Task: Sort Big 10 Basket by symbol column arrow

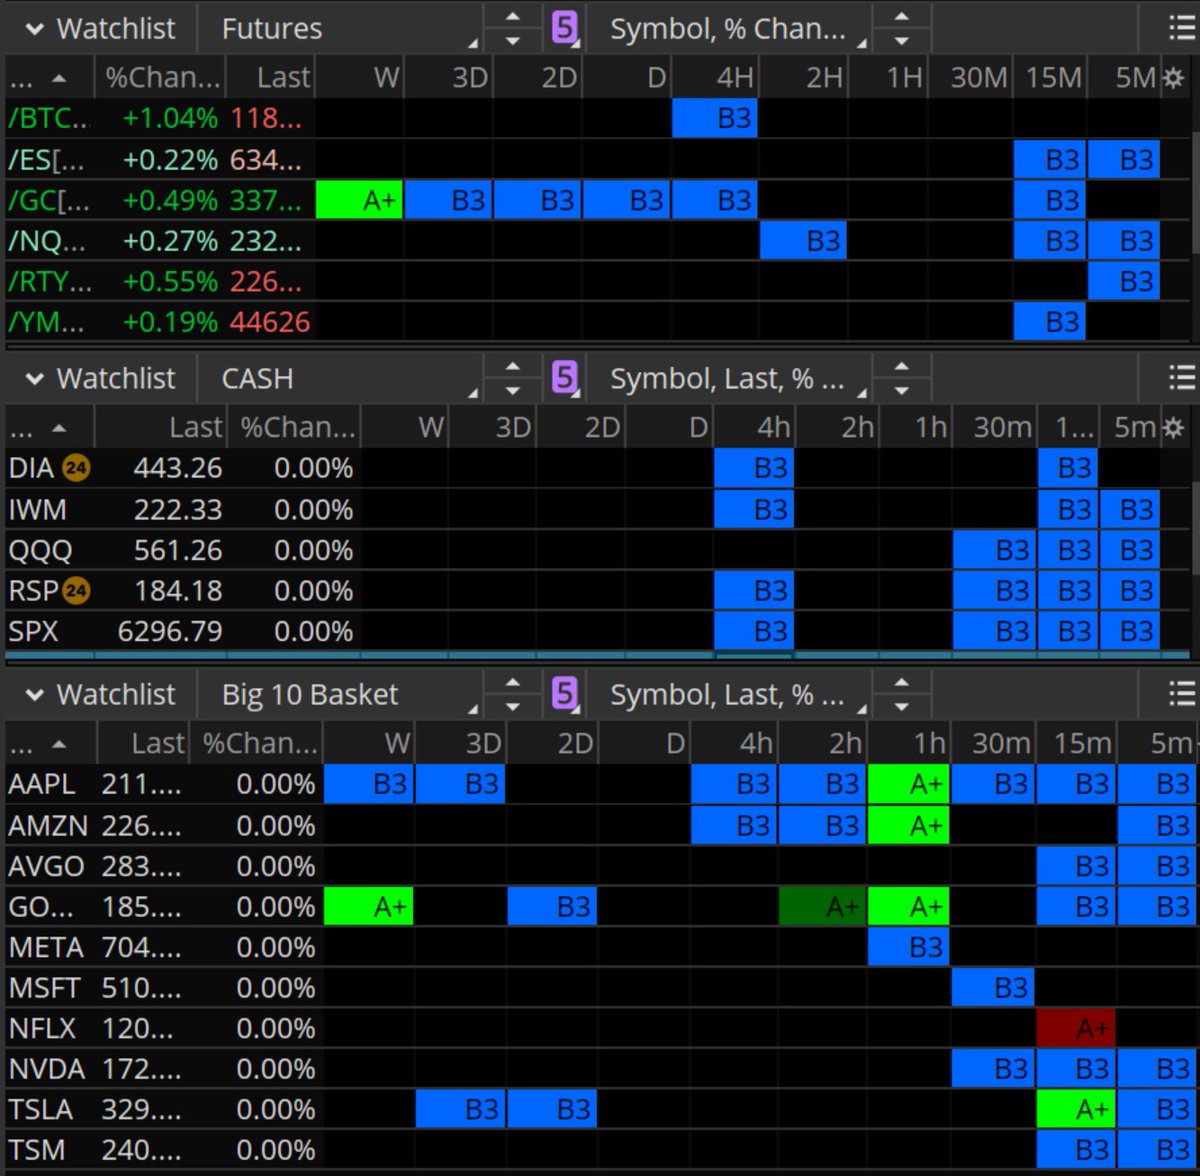Action: point(59,744)
